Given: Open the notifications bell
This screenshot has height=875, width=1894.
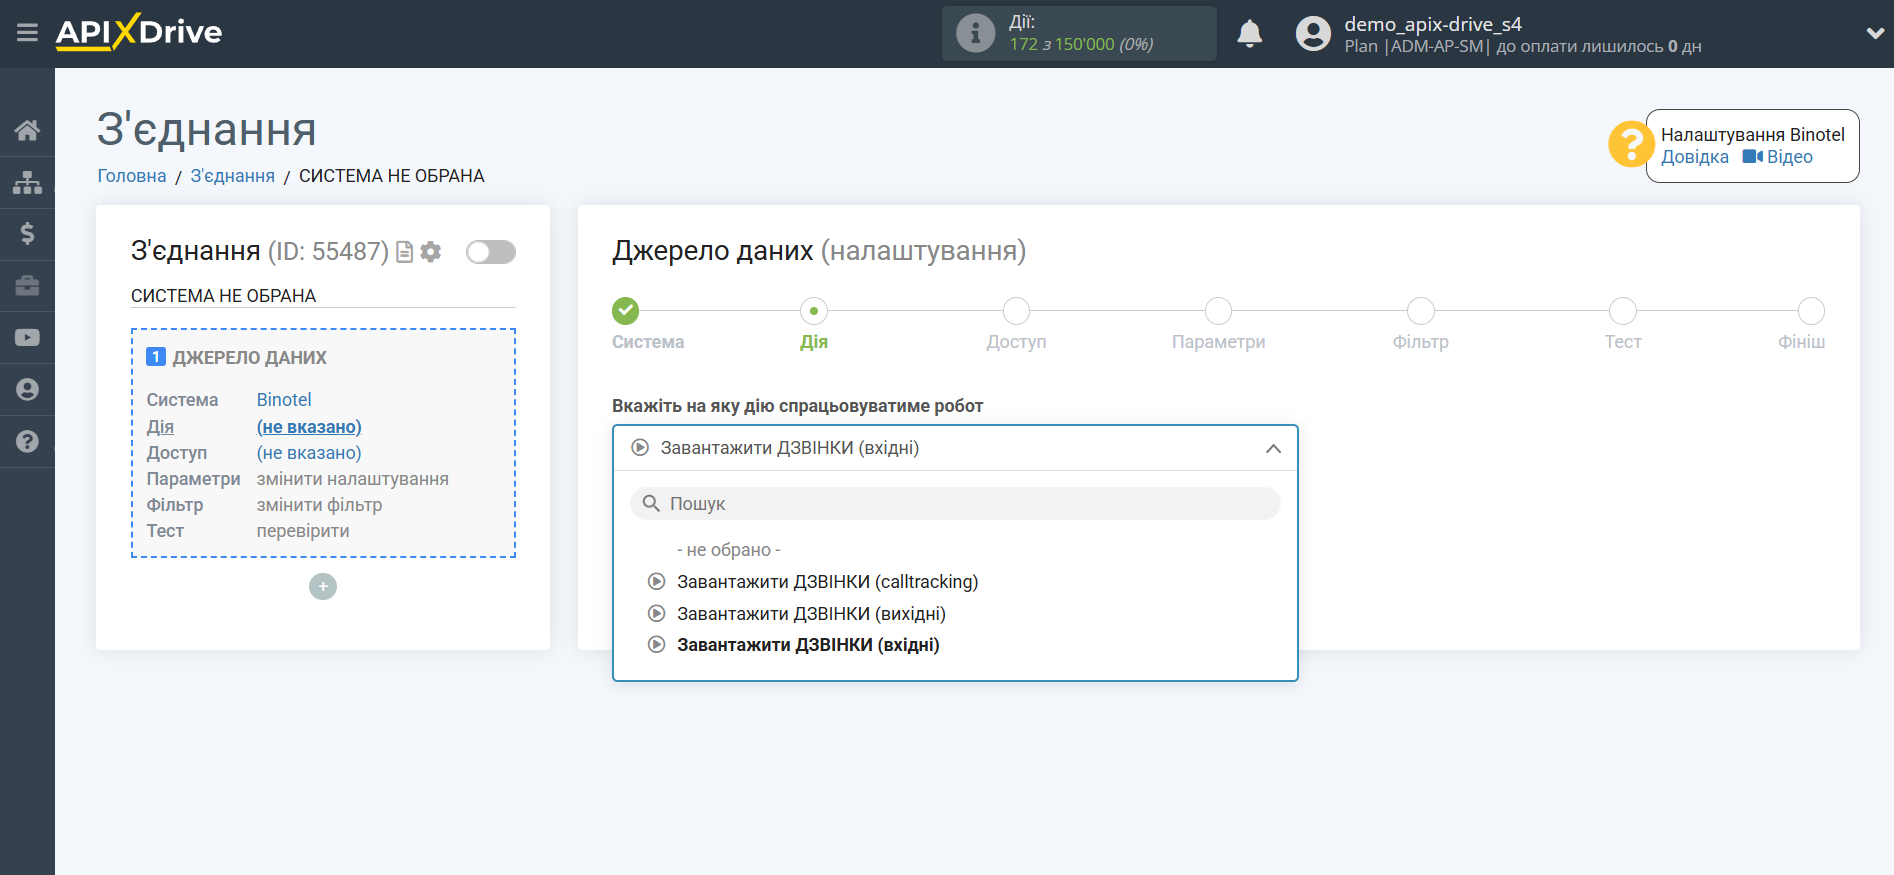Looking at the screenshot, I should (x=1249, y=33).
